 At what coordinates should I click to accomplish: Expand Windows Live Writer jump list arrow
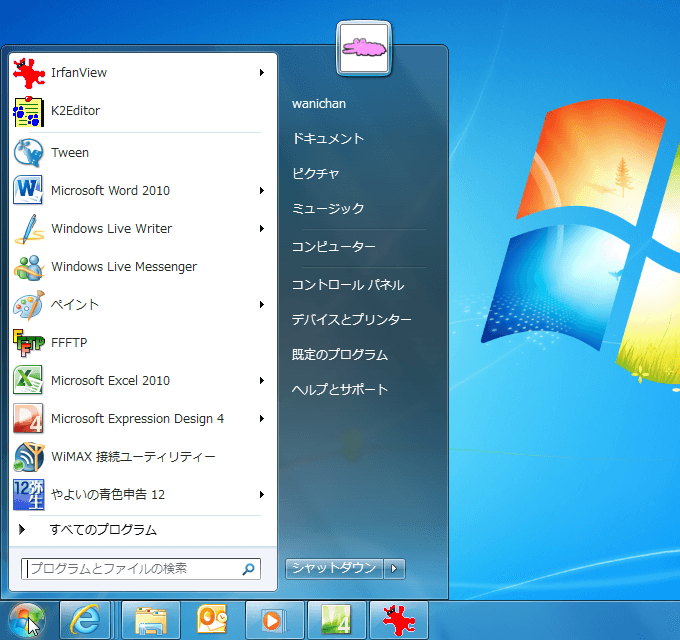[262, 229]
